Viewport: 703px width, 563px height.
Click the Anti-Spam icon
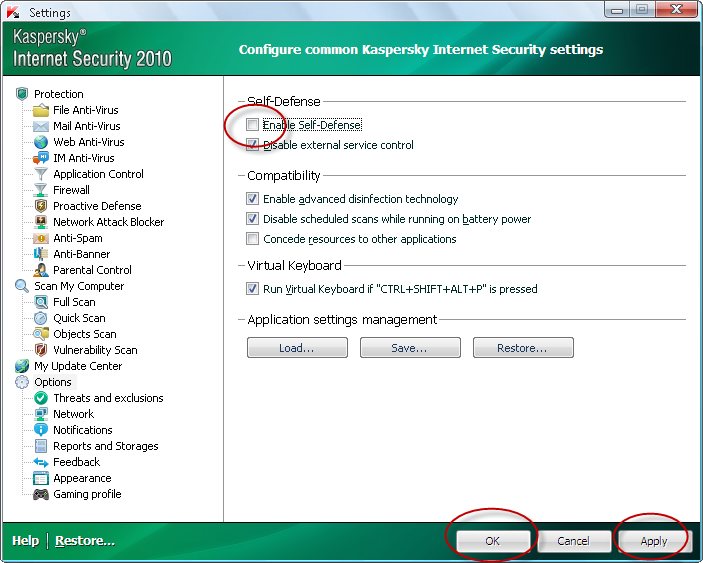point(41,238)
